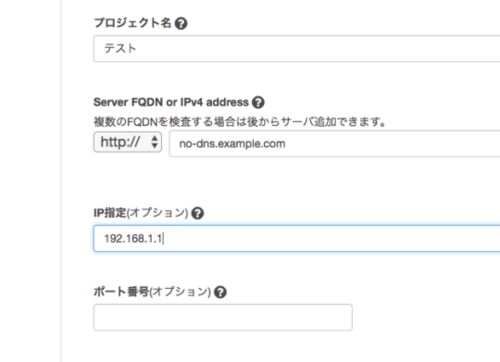Click the ポート番号(オプション) label
The height and width of the screenshot is (362, 500).
pyautogui.click(x=152, y=292)
